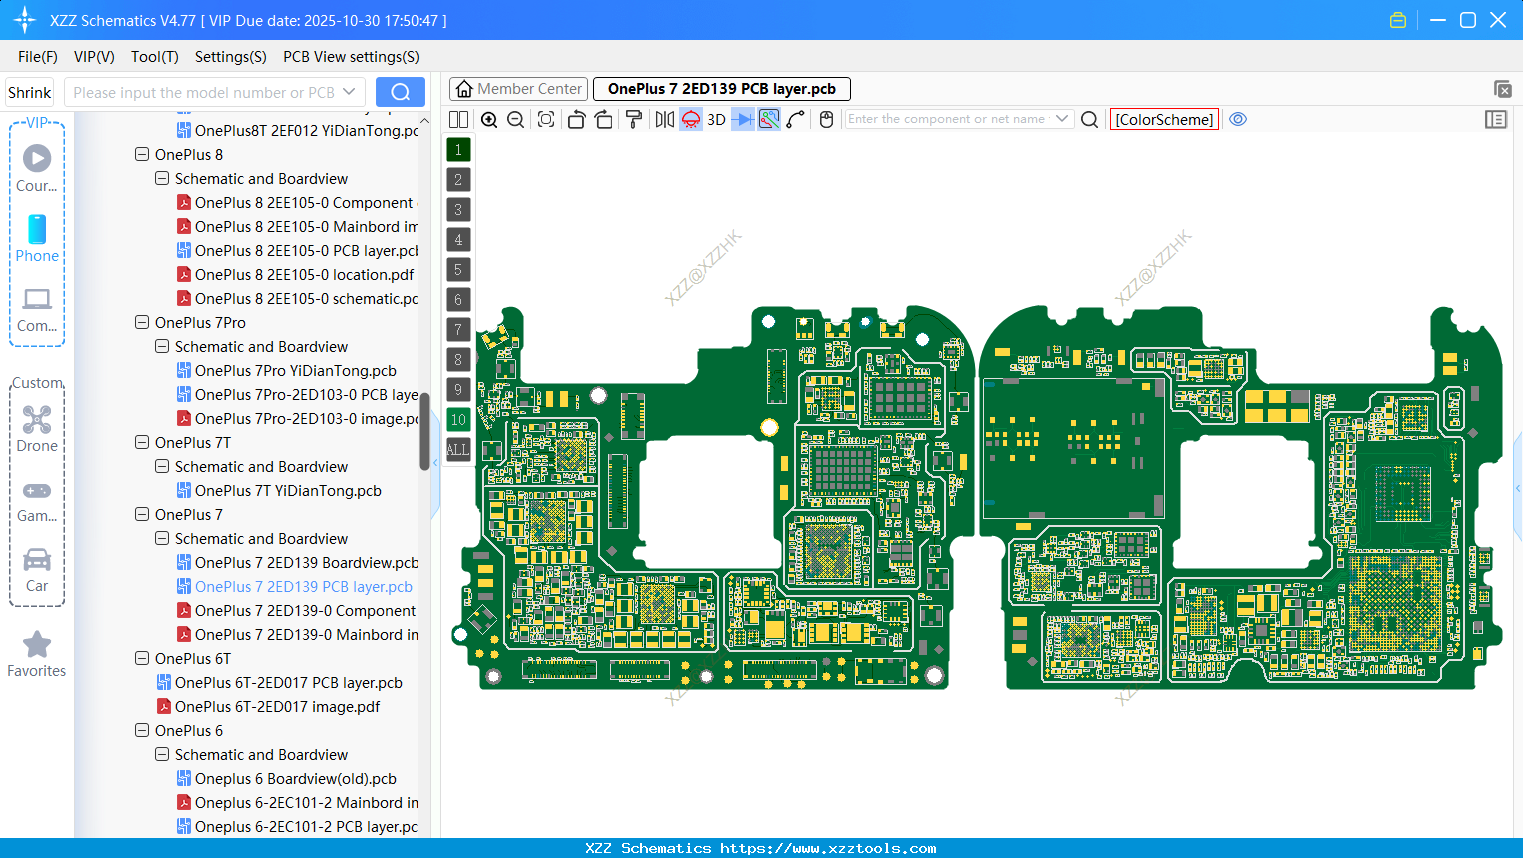Open the Member Center
This screenshot has width=1523, height=858.
518,88
